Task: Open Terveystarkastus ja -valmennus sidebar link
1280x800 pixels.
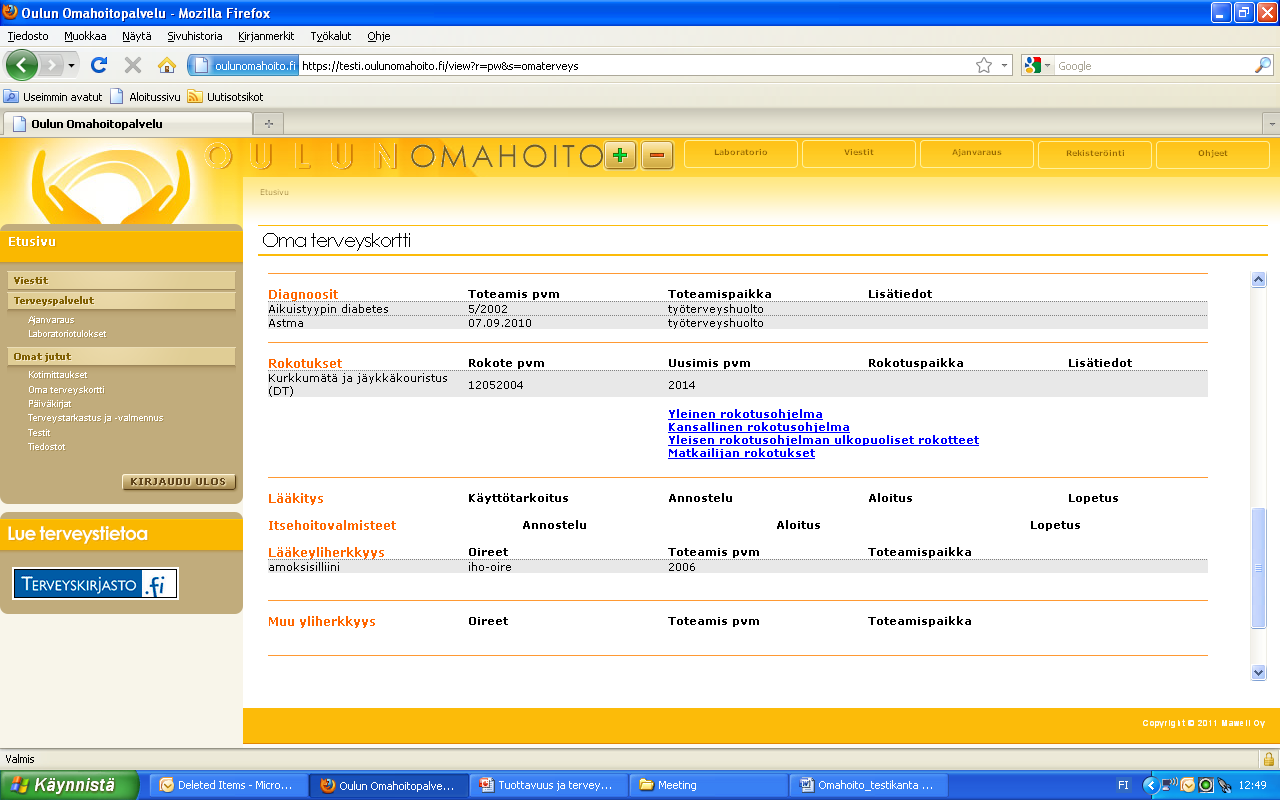Action: [95, 418]
